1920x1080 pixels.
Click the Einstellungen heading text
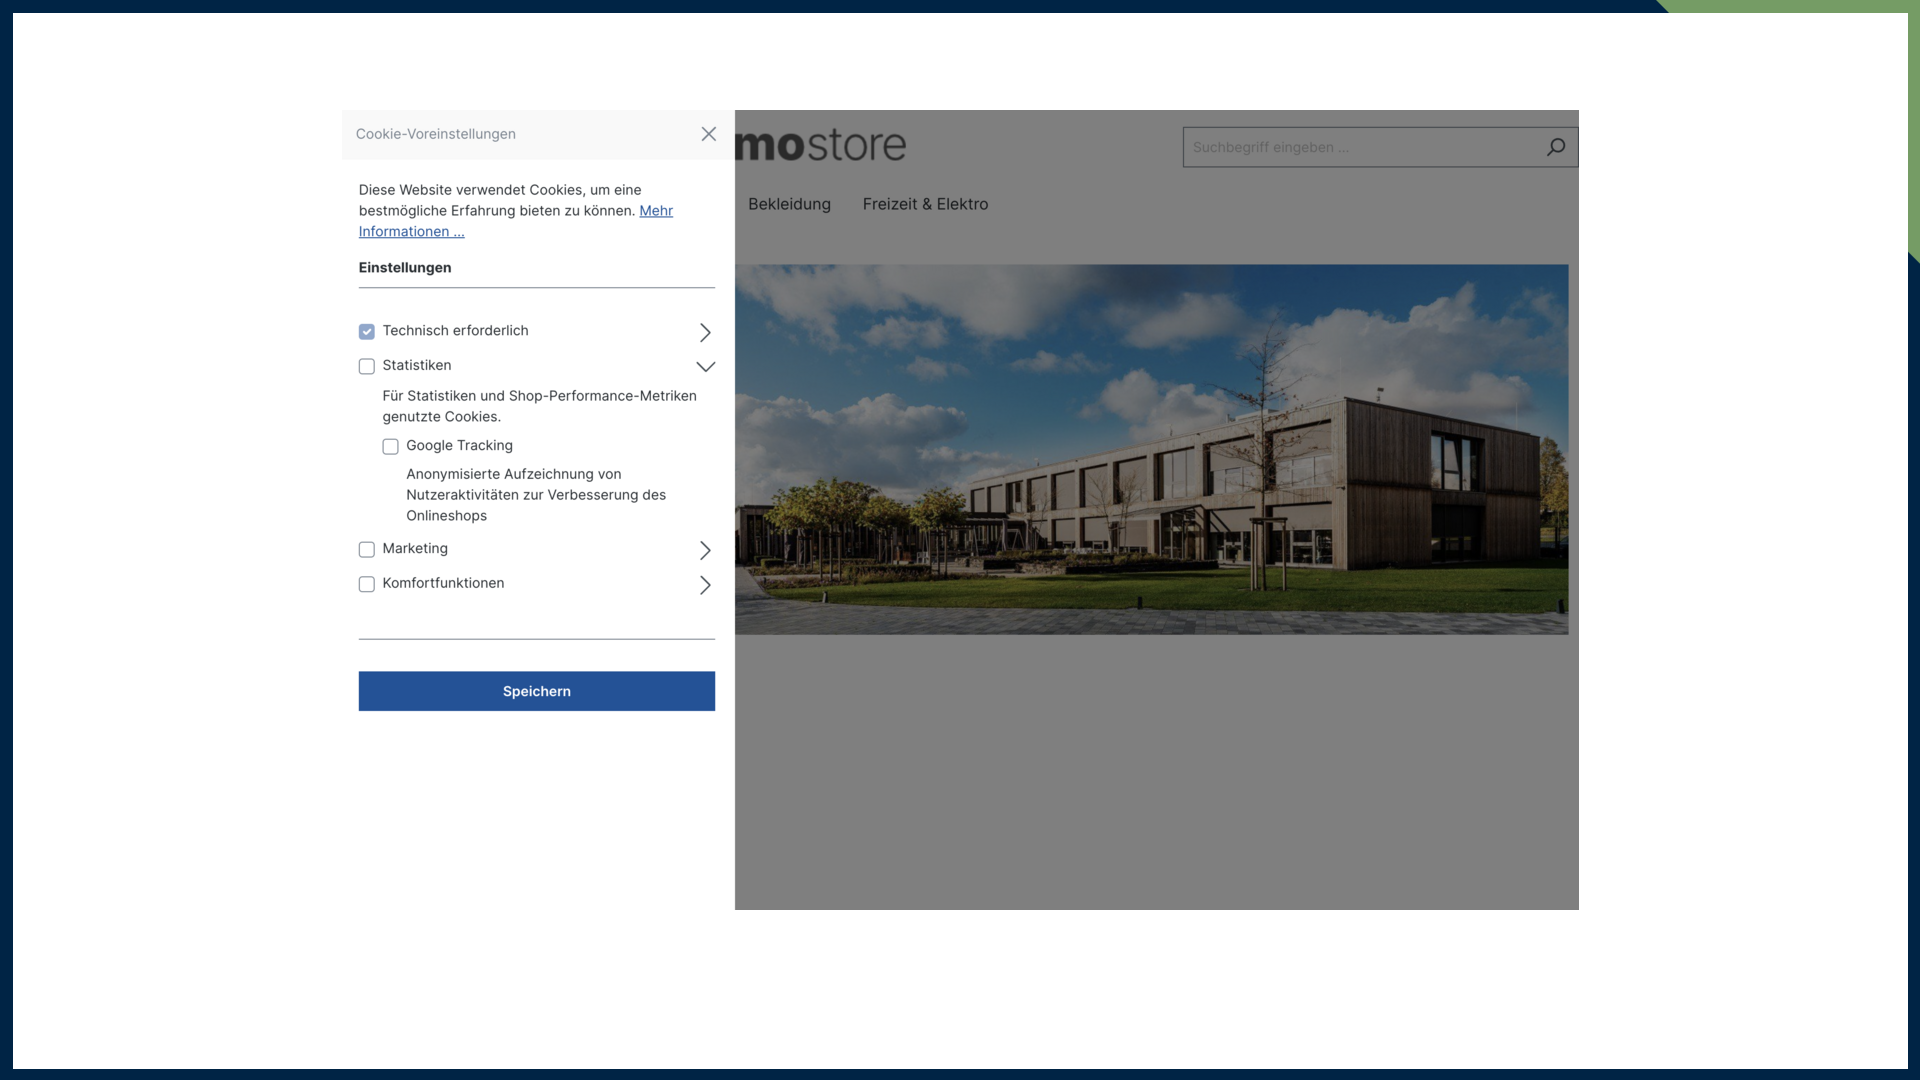405,267
